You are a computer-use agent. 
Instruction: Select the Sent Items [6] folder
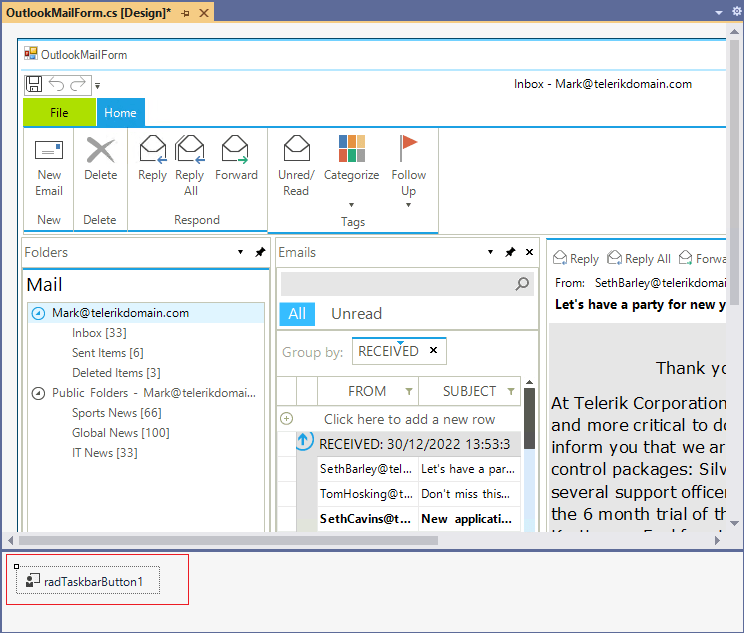coord(108,353)
